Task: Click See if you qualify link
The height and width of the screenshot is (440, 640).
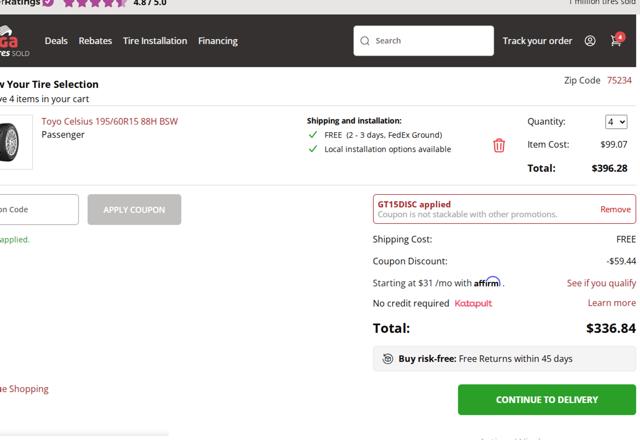Action: pyautogui.click(x=601, y=283)
